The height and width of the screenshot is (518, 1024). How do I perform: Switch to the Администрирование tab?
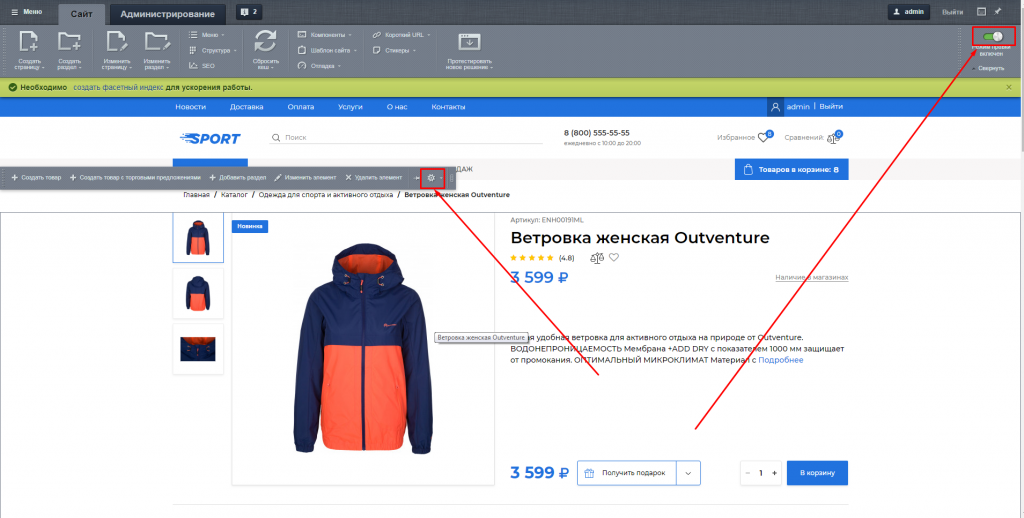pos(168,14)
